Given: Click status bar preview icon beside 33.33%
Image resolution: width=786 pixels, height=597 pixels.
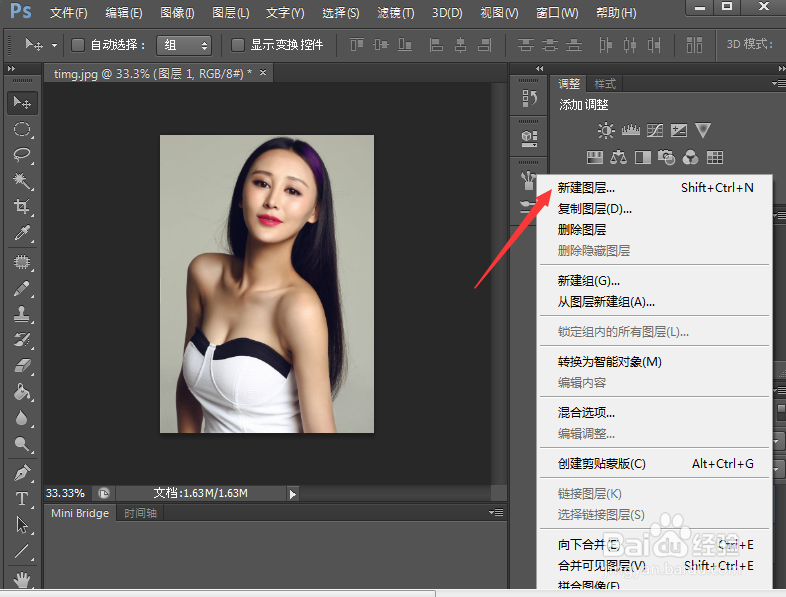Looking at the screenshot, I should 104,494.
